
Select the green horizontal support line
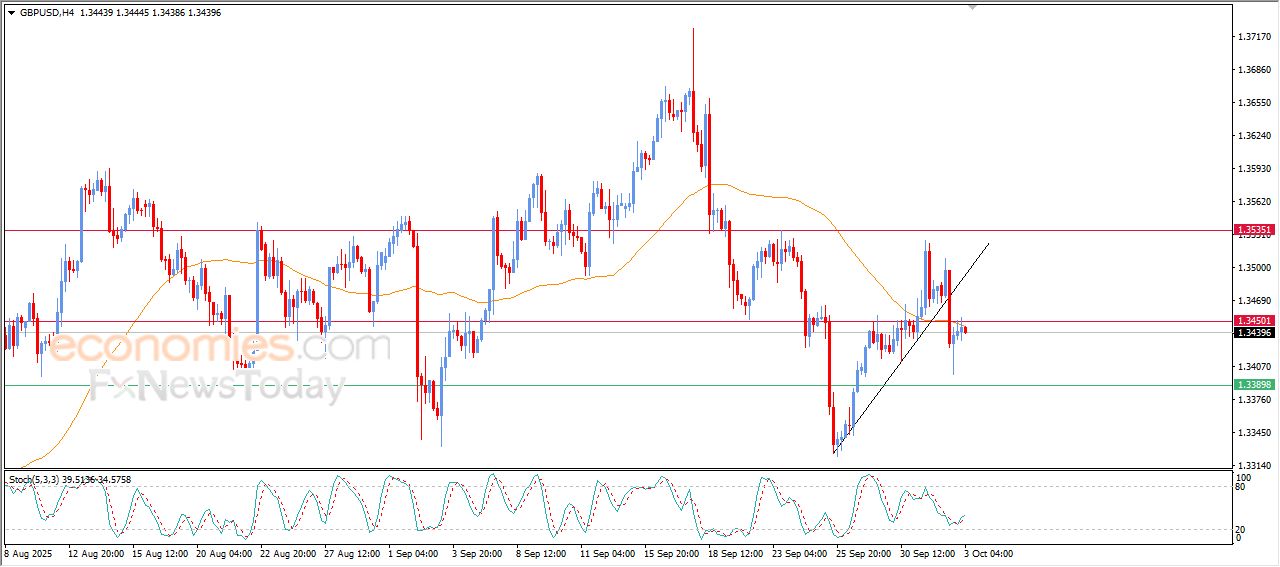click(600, 385)
